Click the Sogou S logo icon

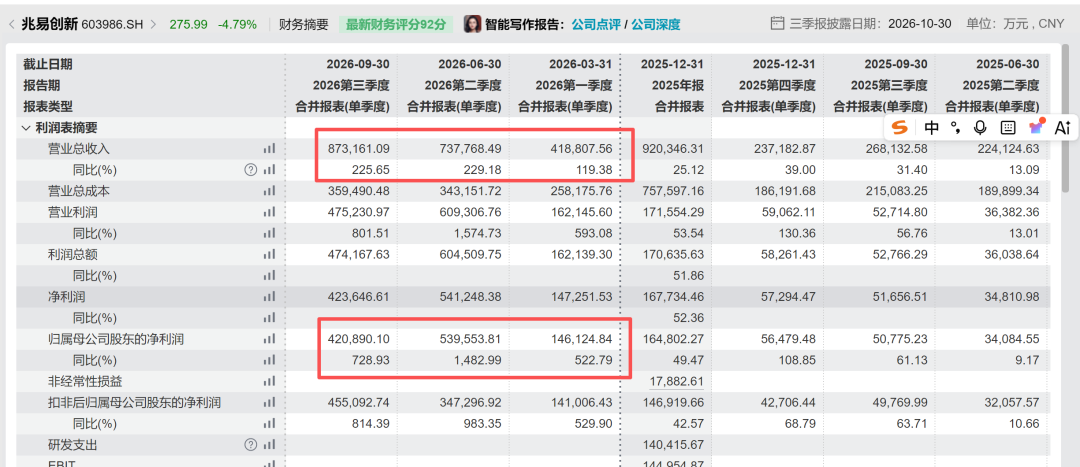tap(900, 127)
